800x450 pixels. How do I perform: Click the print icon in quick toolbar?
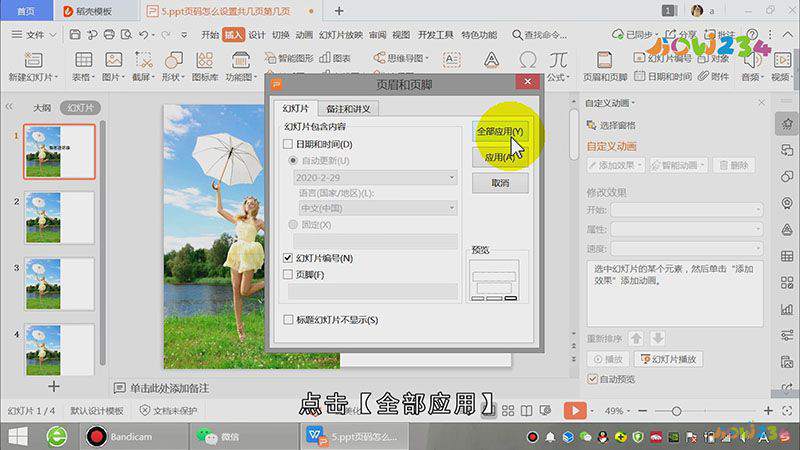[109, 35]
